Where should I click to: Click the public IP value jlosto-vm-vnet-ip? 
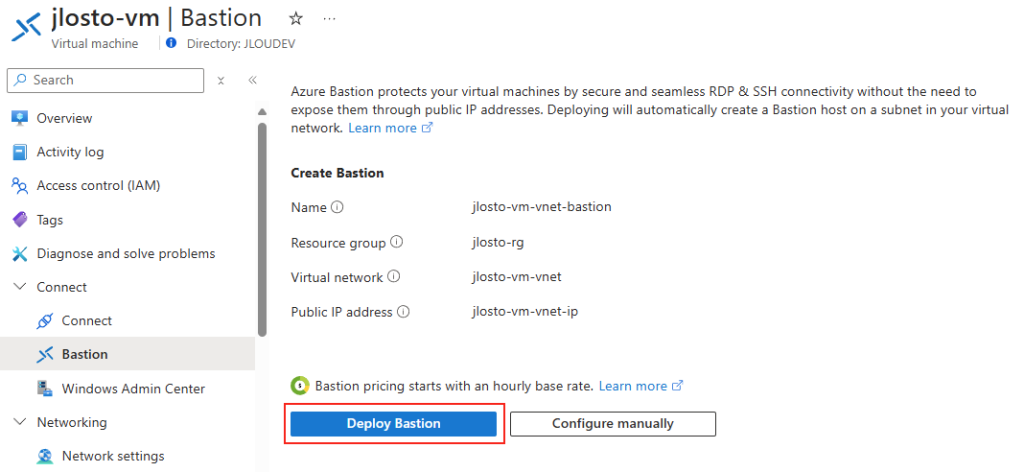point(525,311)
